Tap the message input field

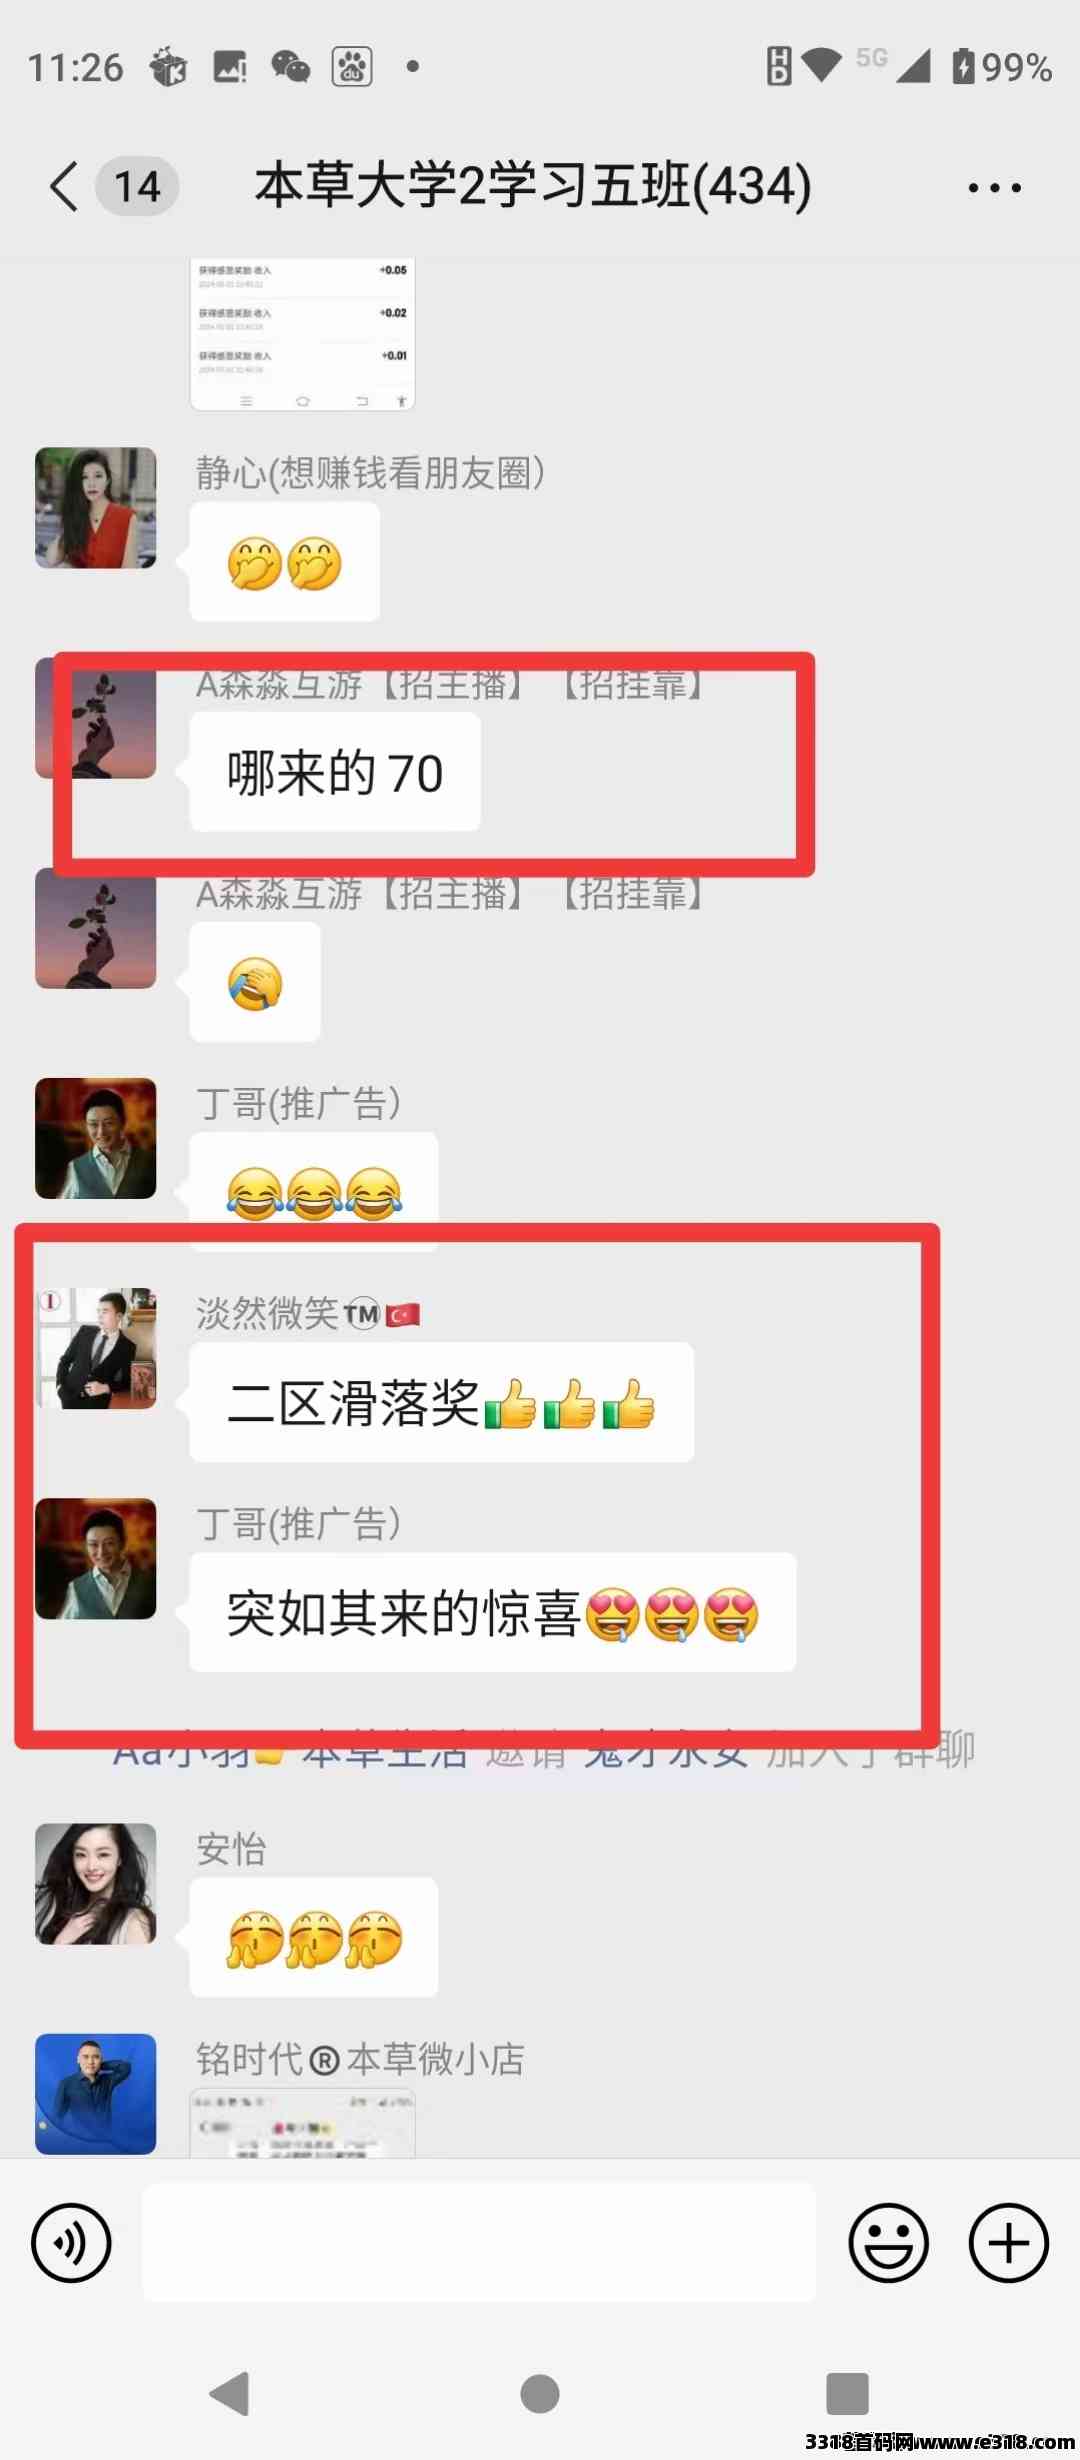[x=479, y=2243]
